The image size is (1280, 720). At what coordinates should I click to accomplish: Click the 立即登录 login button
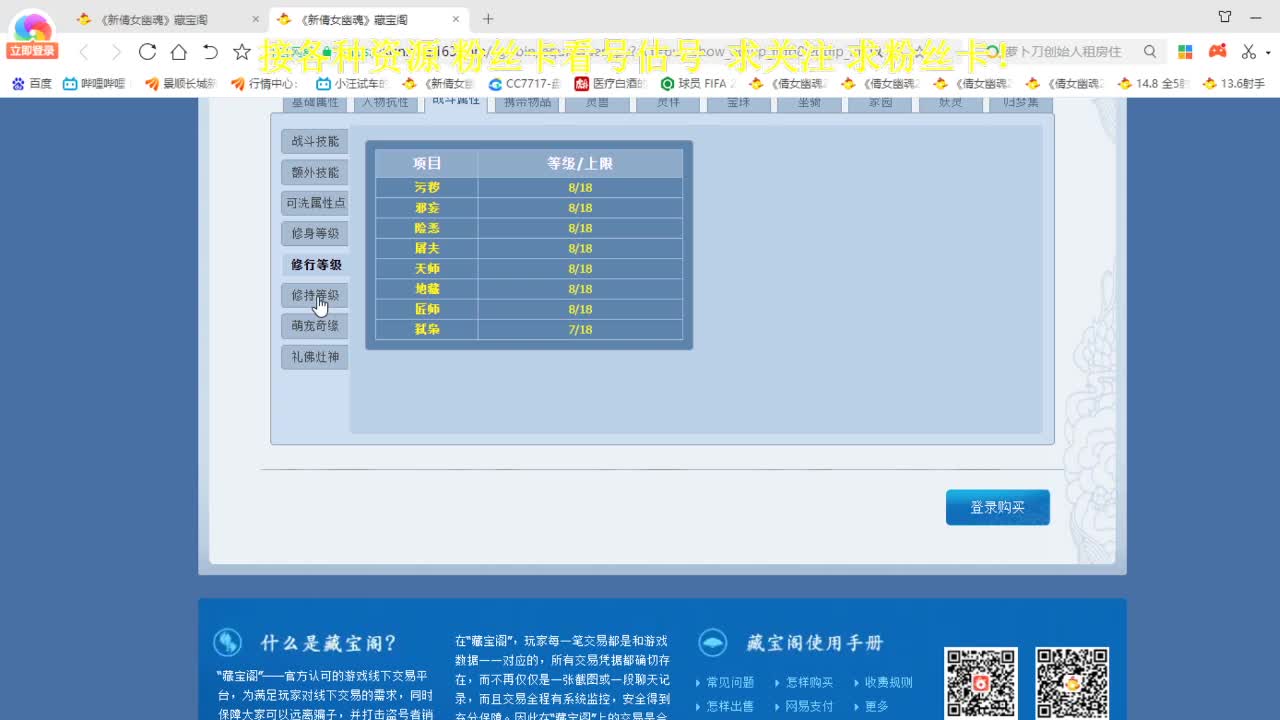[x=32, y=51]
